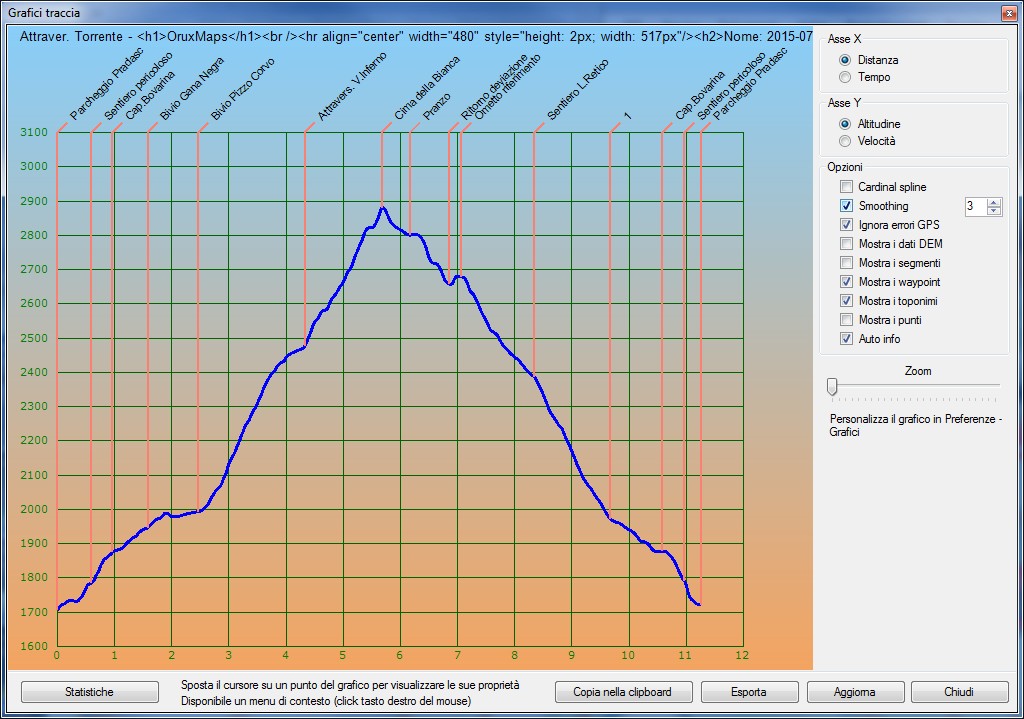Enable the Cardinal spline checkbox
This screenshot has height=719, width=1024.
pyautogui.click(x=847, y=187)
